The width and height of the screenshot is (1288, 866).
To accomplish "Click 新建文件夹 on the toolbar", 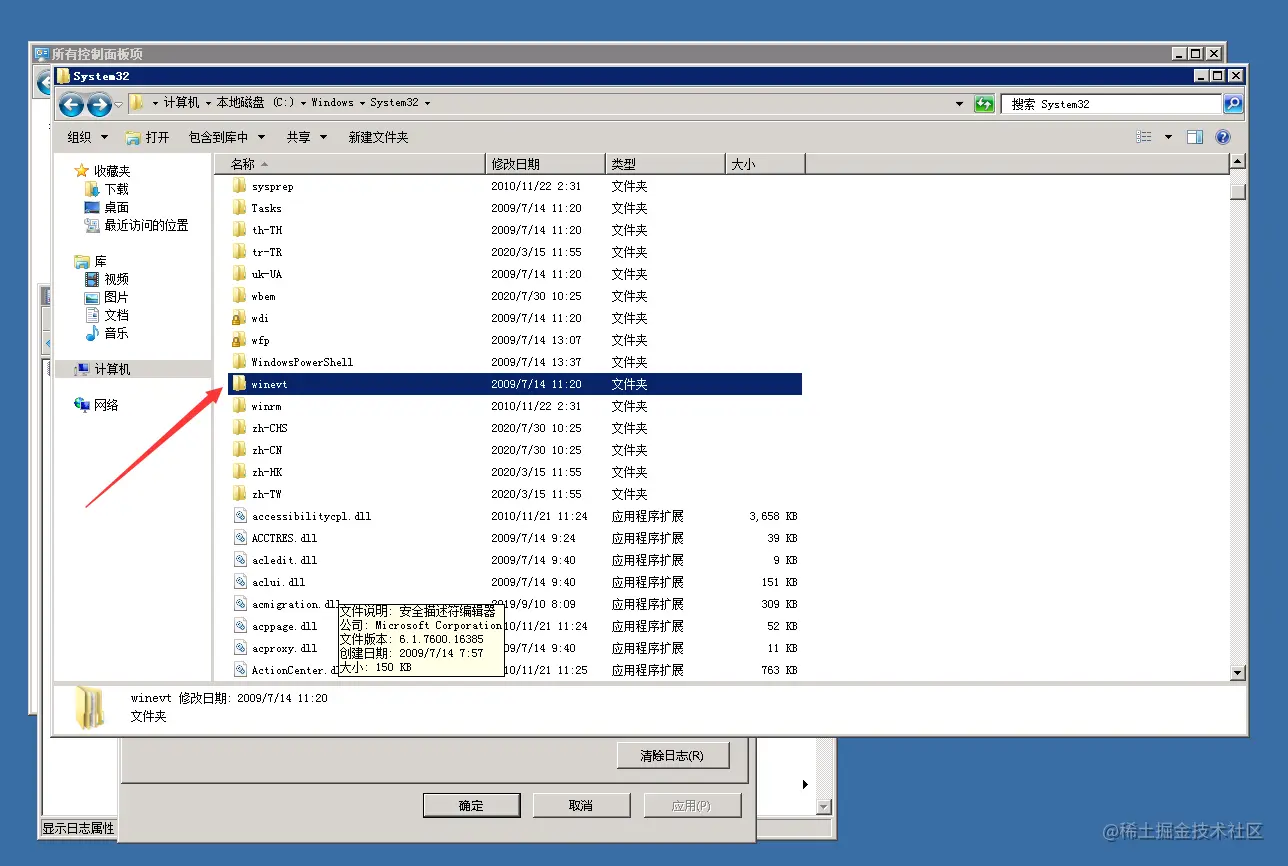I will 378,137.
